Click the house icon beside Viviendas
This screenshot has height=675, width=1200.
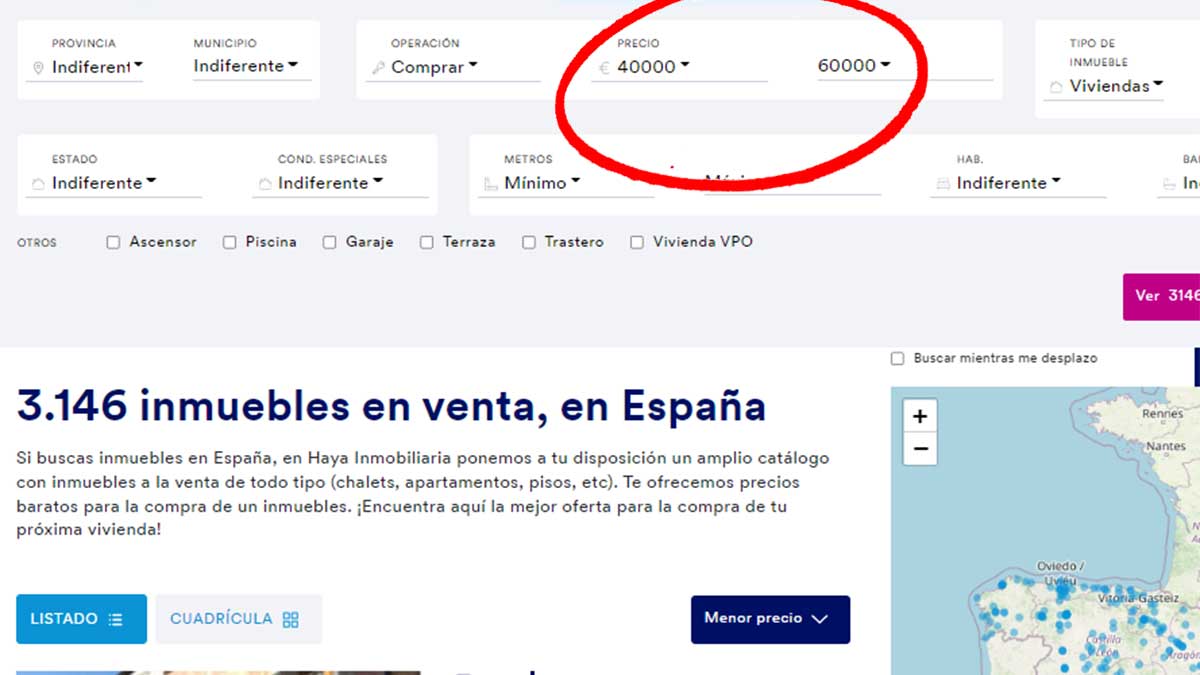click(x=1055, y=88)
